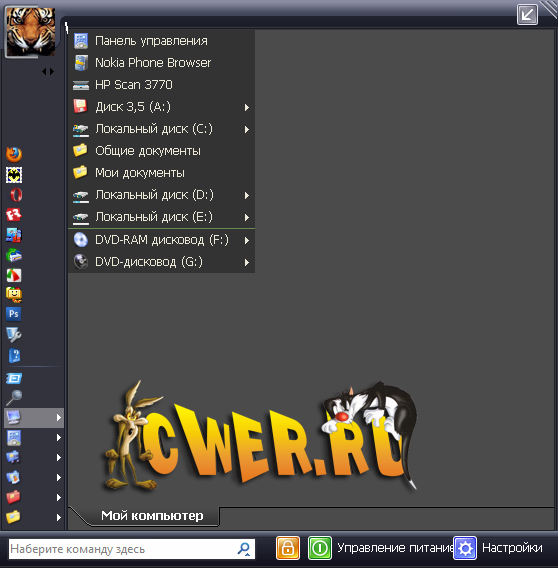Expand Локальный диск (E:) submenu
The image size is (558, 568).
pyautogui.click(x=162, y=217)
